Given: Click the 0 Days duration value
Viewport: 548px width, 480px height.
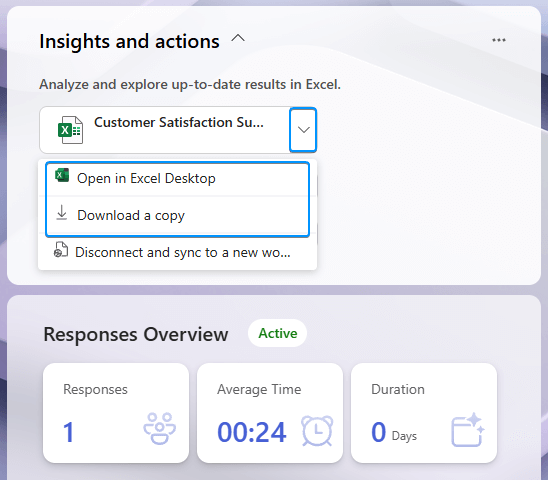Looking at the screenshot, I should [x=394, y=432].
